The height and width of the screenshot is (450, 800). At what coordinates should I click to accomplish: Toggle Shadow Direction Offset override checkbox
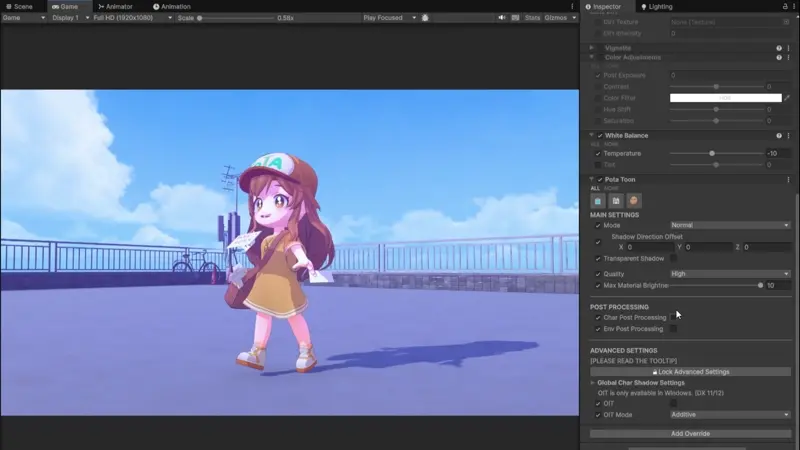[x=598, y=242]
